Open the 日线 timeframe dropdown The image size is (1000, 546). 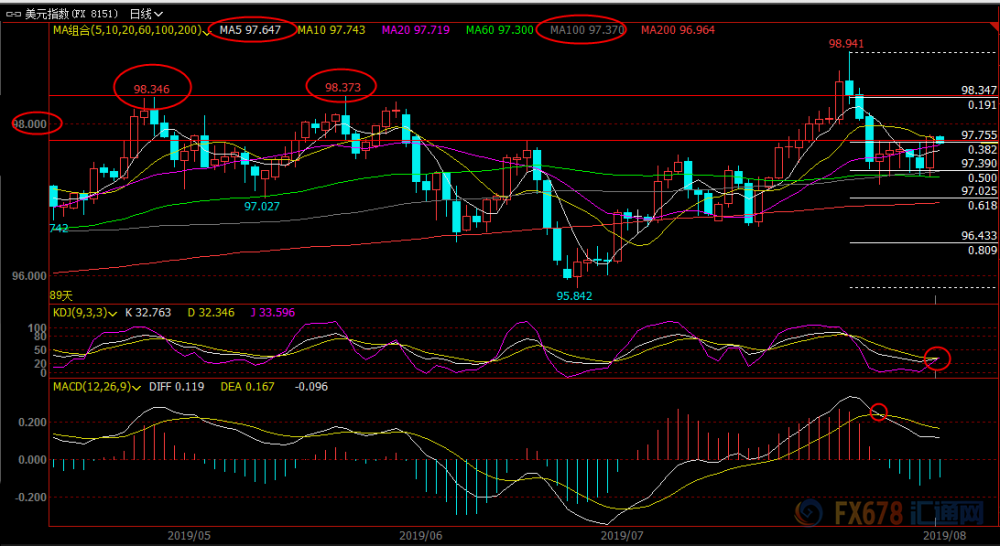click(145, 13)
